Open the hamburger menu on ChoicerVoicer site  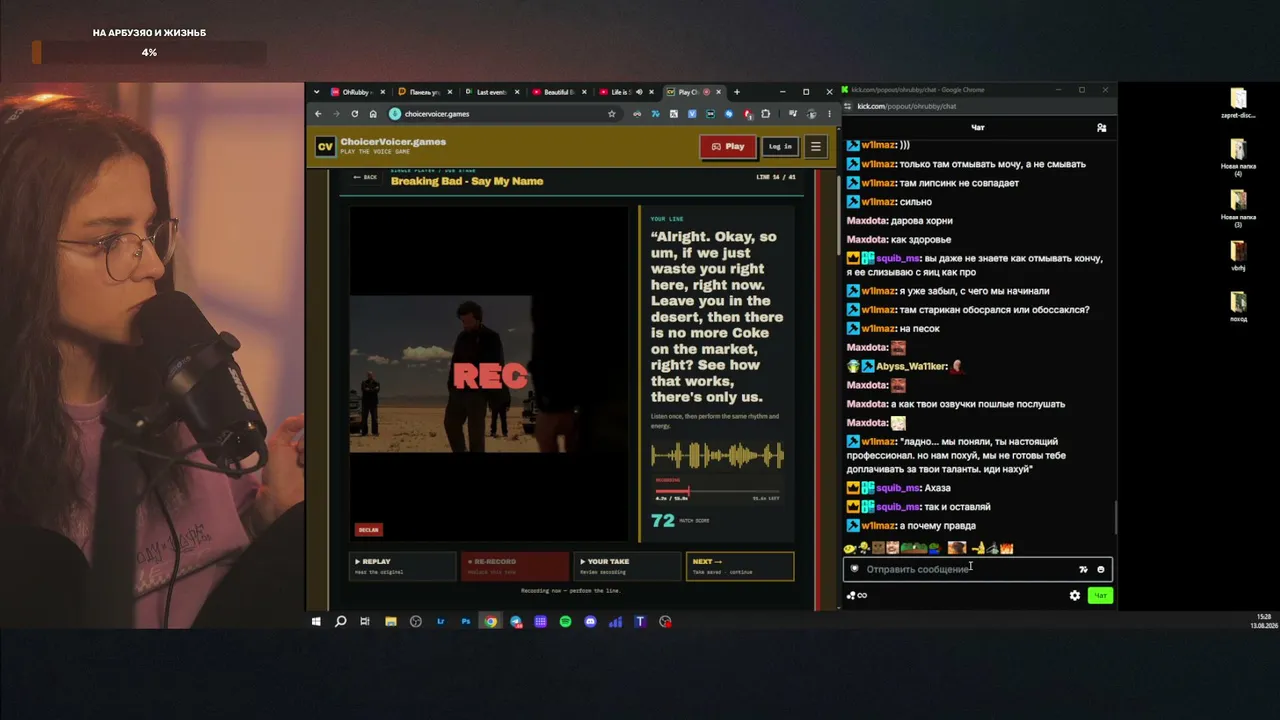[x=816, y=146]
